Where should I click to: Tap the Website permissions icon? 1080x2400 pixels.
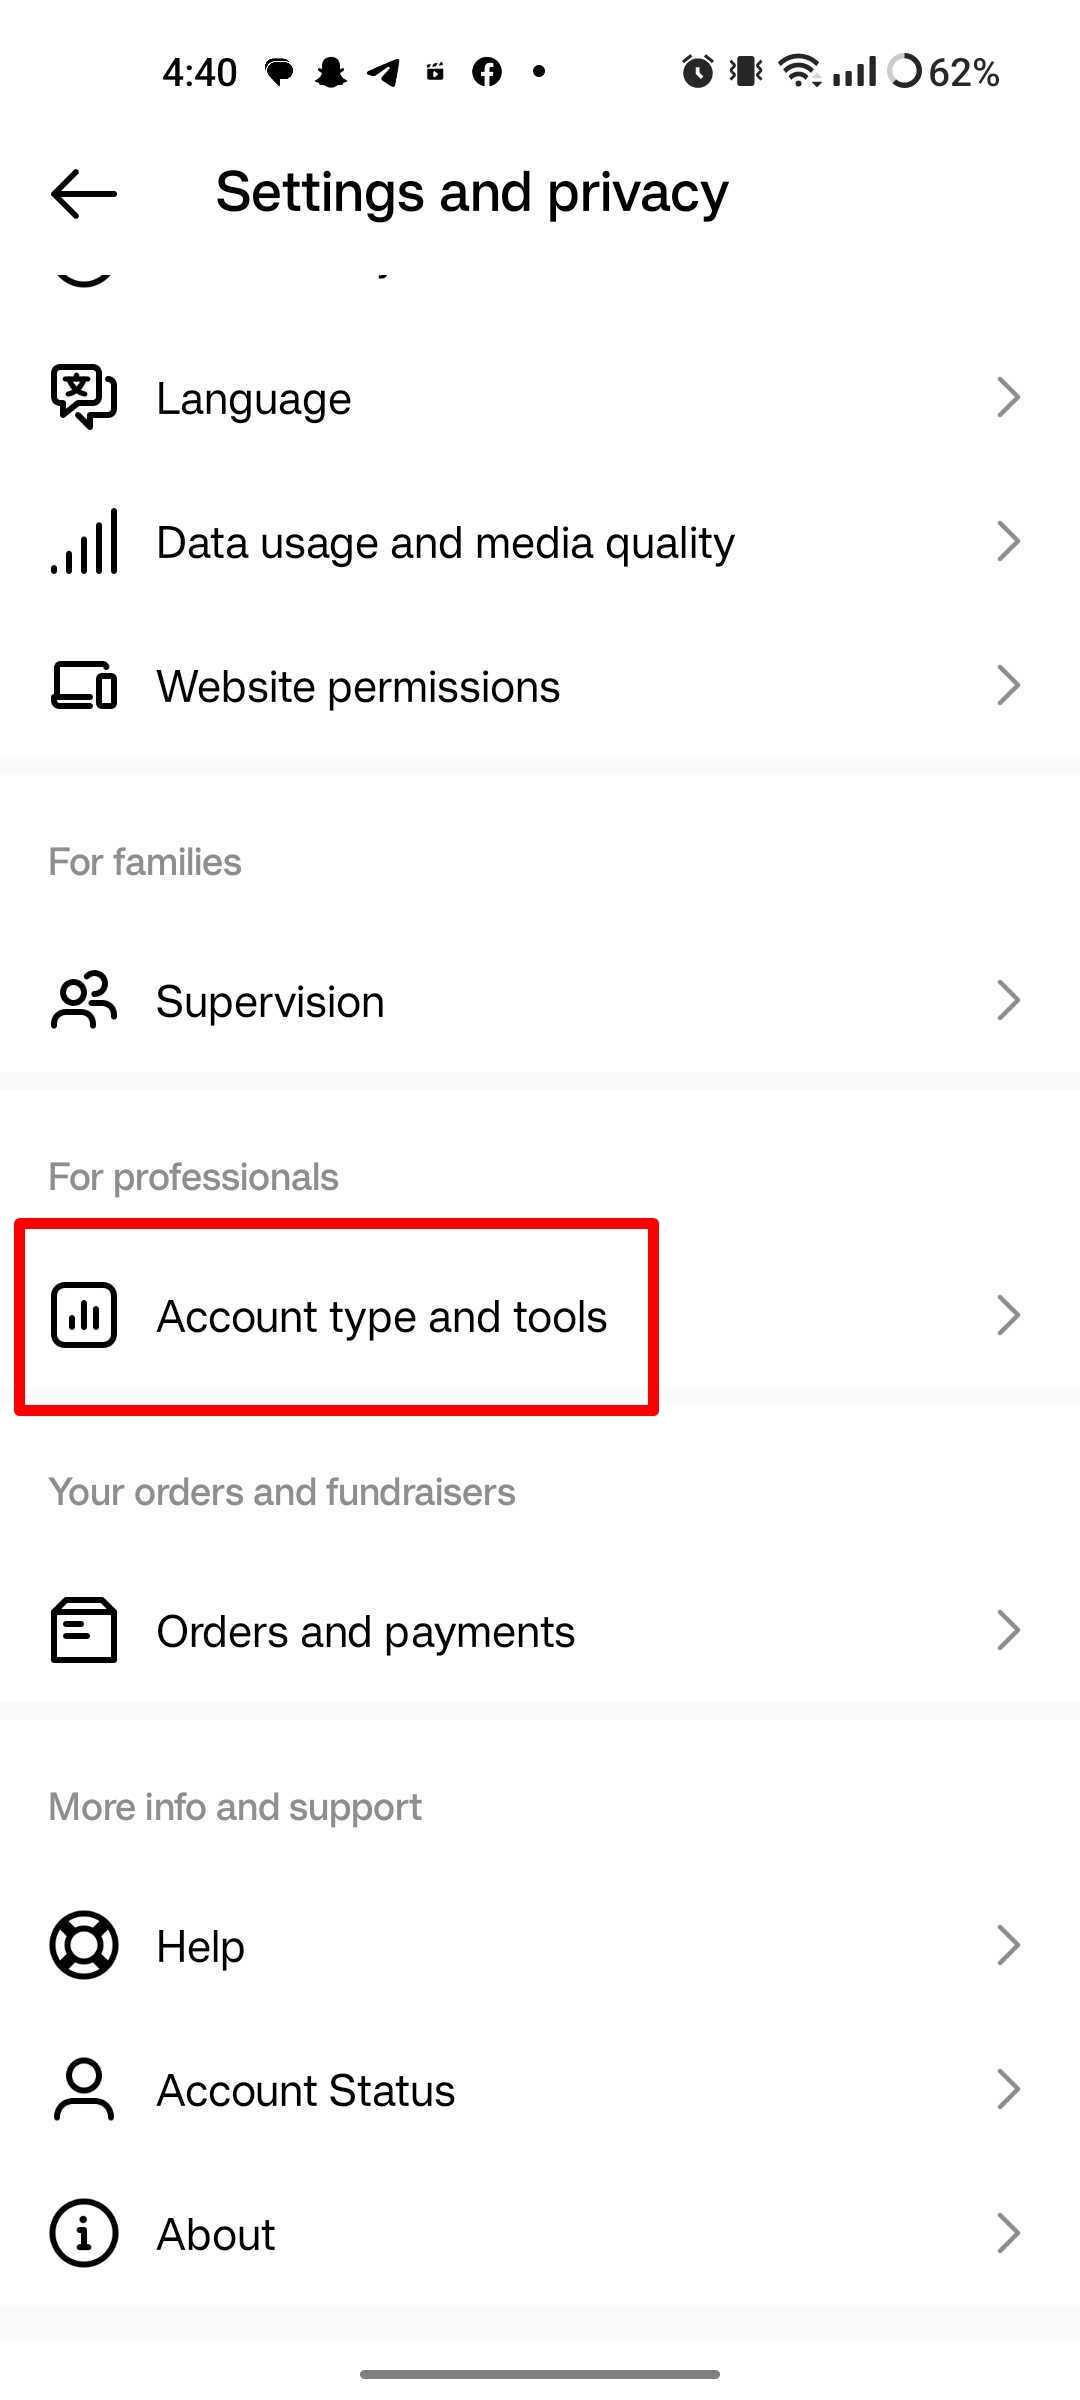click(x=83, y=685)
